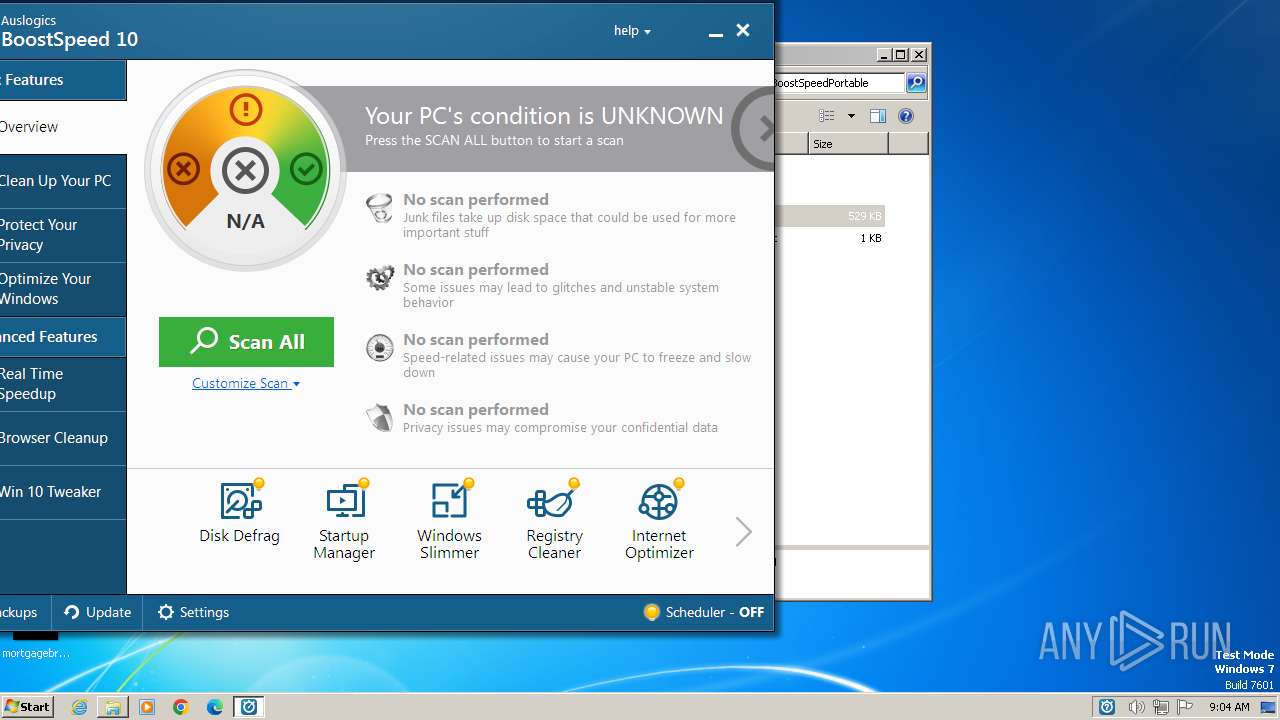Open the Protect Your Privacy tab

click(x=63, y=235)
